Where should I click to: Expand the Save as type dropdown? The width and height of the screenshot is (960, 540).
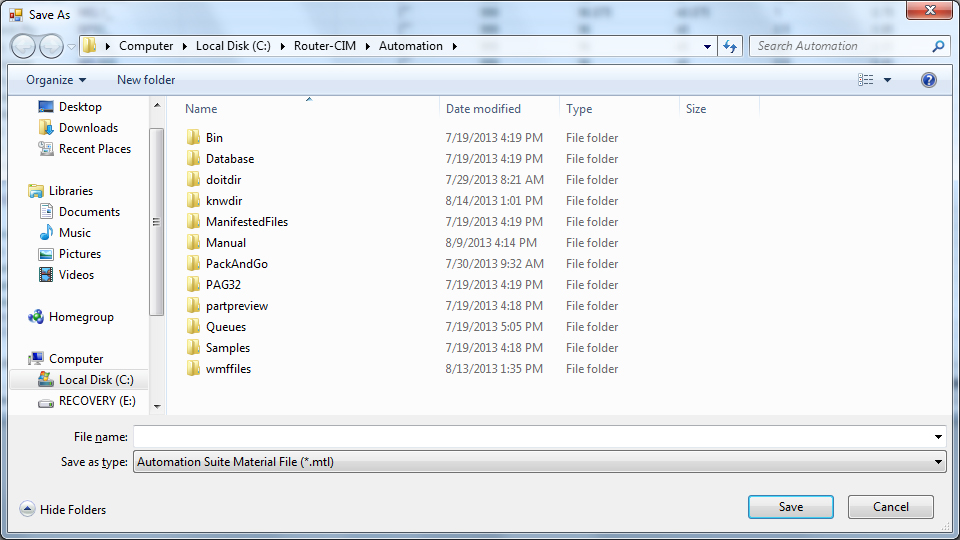937,462
